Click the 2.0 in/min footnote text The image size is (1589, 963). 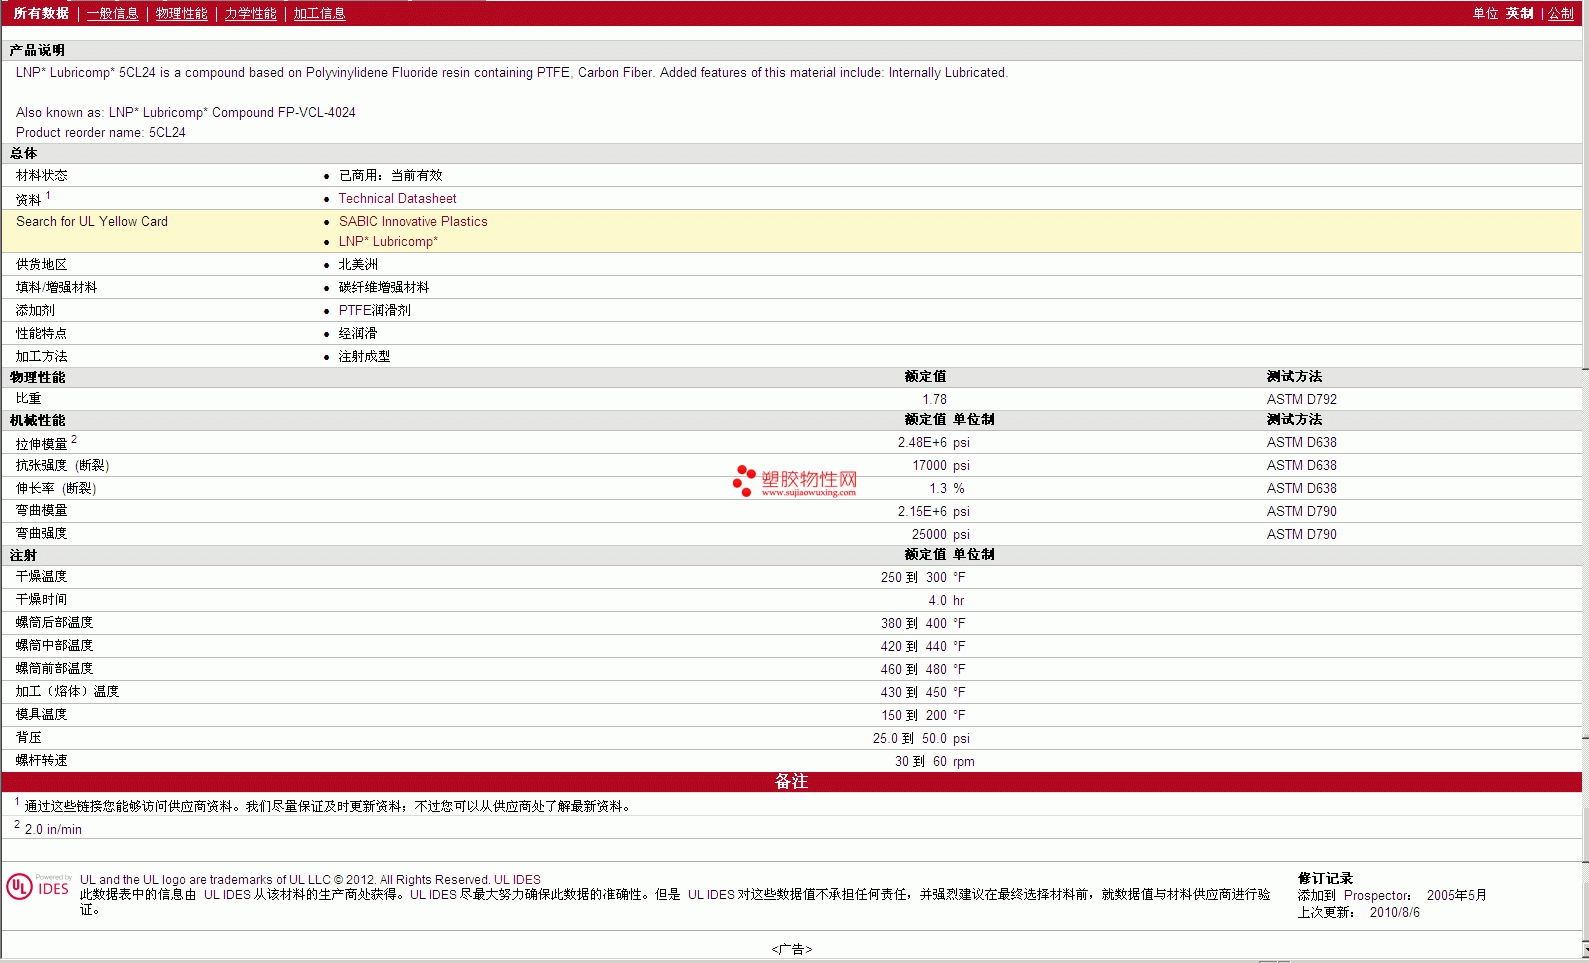53,830
